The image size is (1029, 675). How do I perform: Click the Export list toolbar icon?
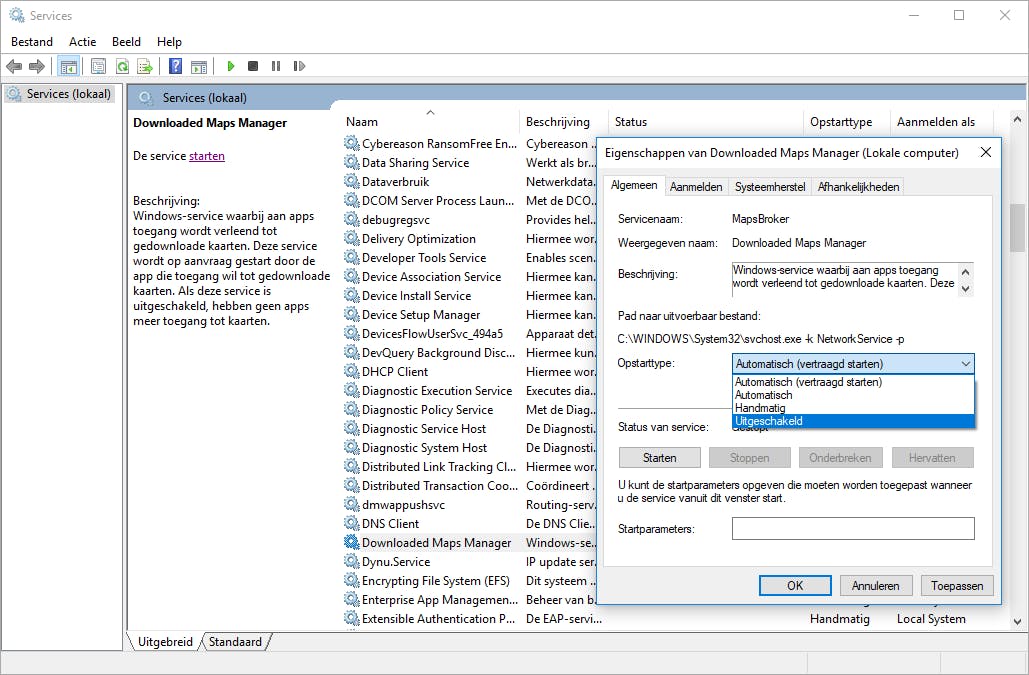point(145,66)
